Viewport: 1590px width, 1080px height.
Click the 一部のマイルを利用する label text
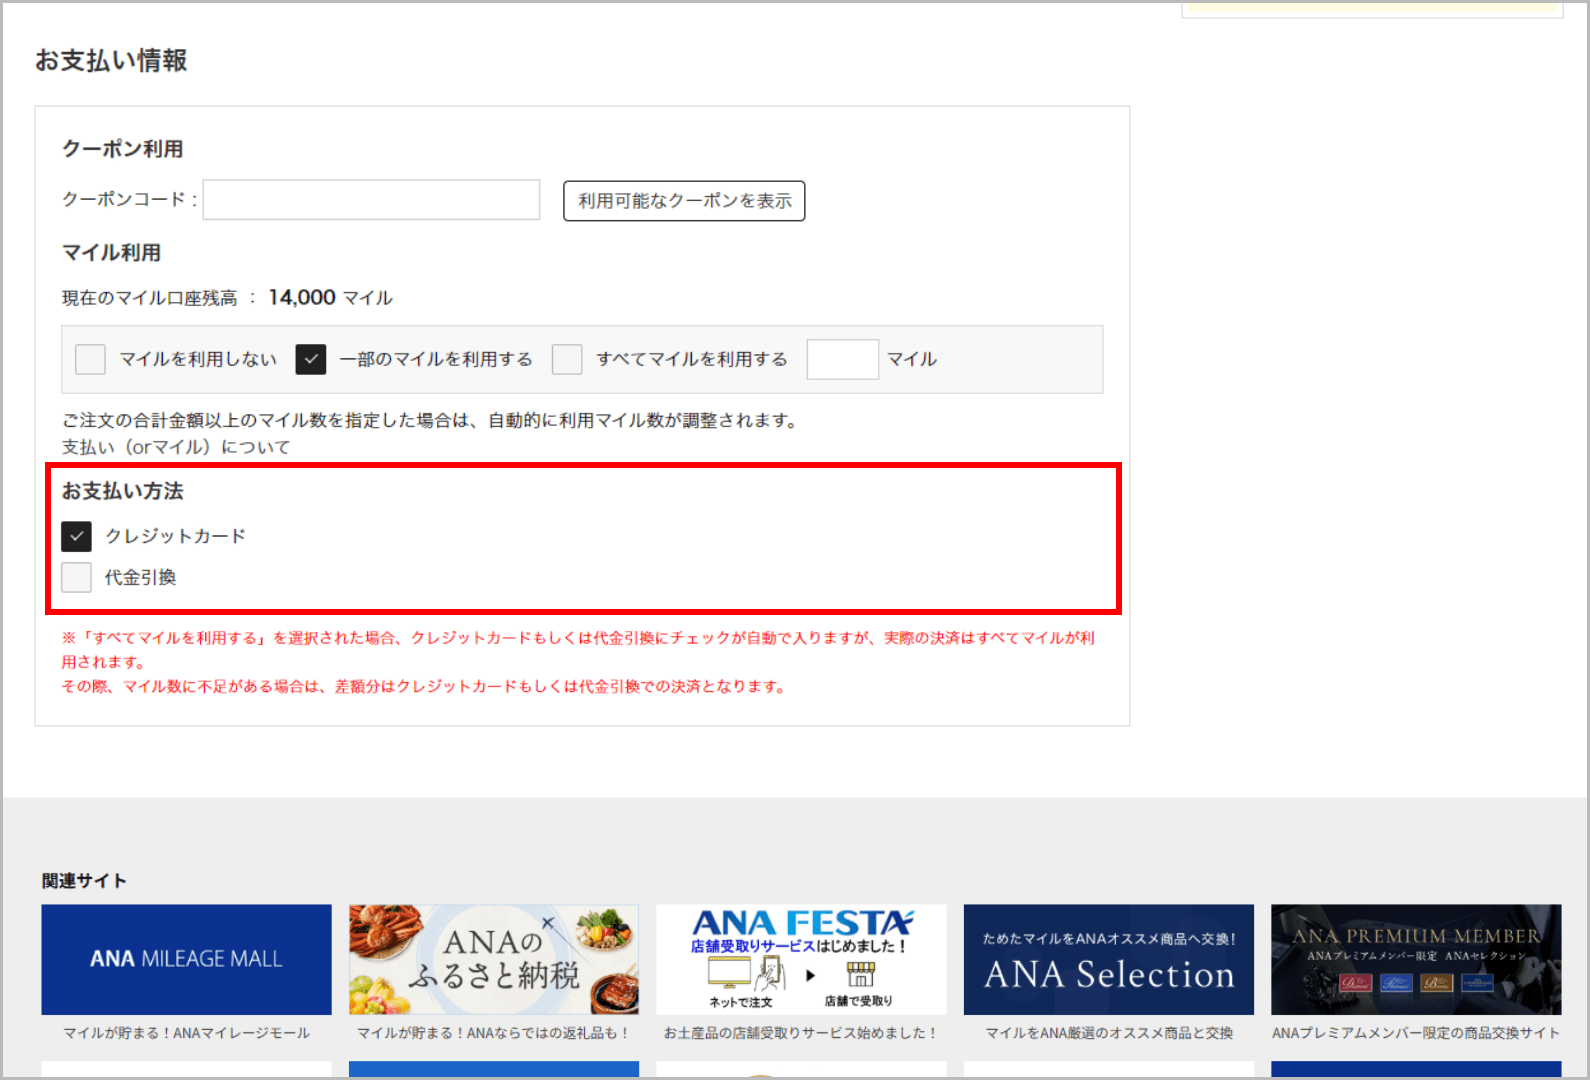[x=436, y=359]
